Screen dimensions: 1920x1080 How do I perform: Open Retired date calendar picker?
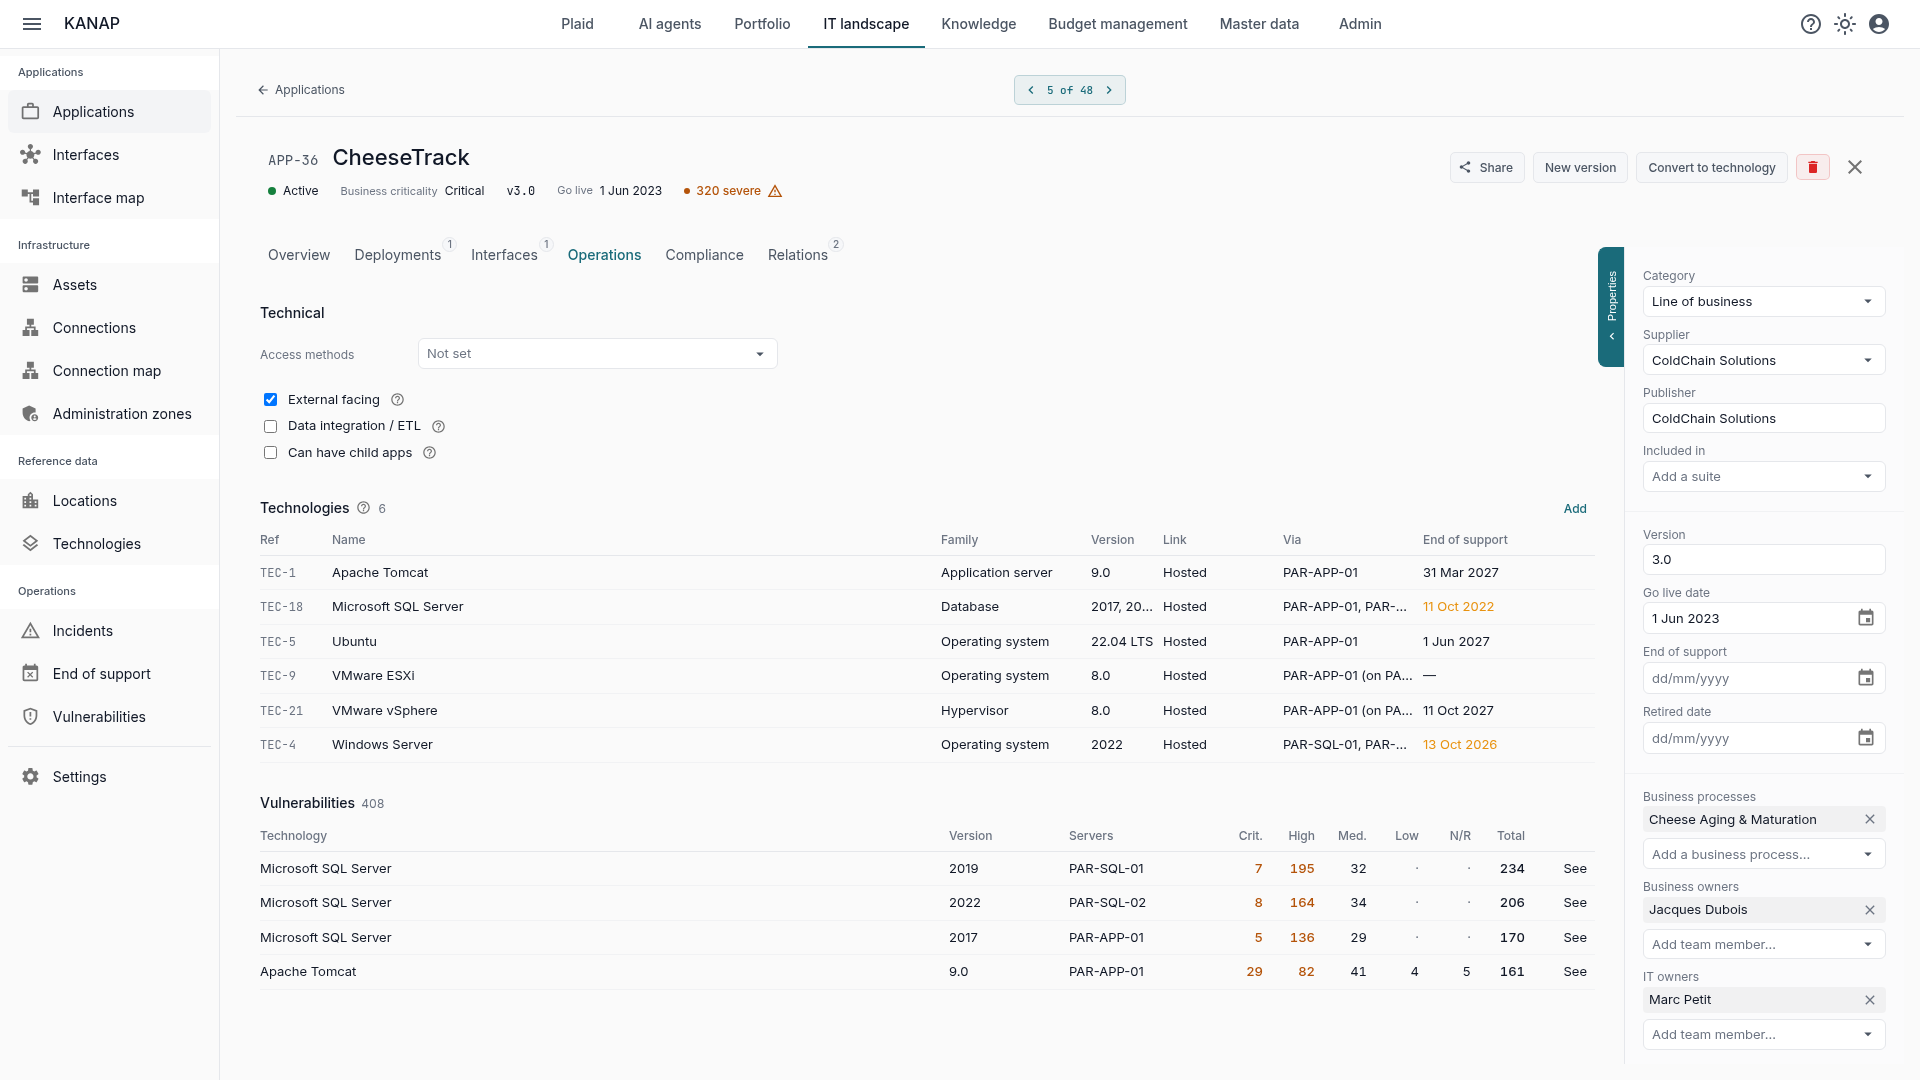pyautogui.click(x=1866, y=738)
